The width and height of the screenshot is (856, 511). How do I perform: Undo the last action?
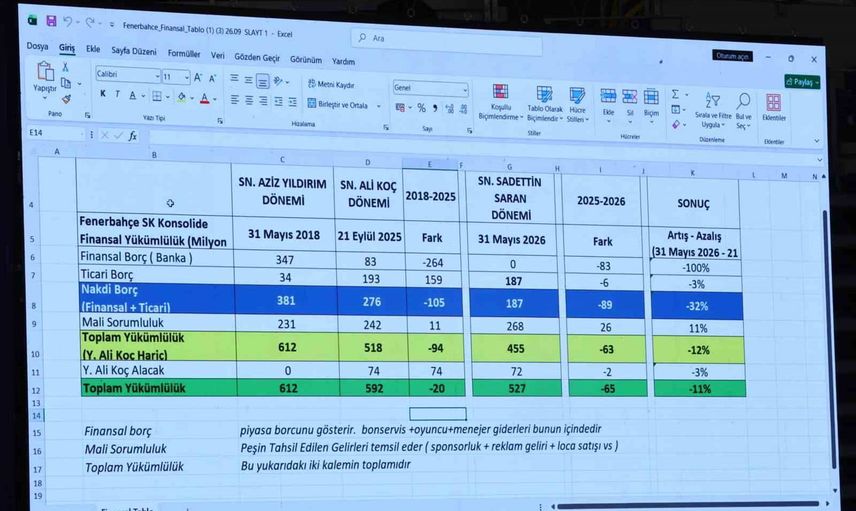point(68,22)
